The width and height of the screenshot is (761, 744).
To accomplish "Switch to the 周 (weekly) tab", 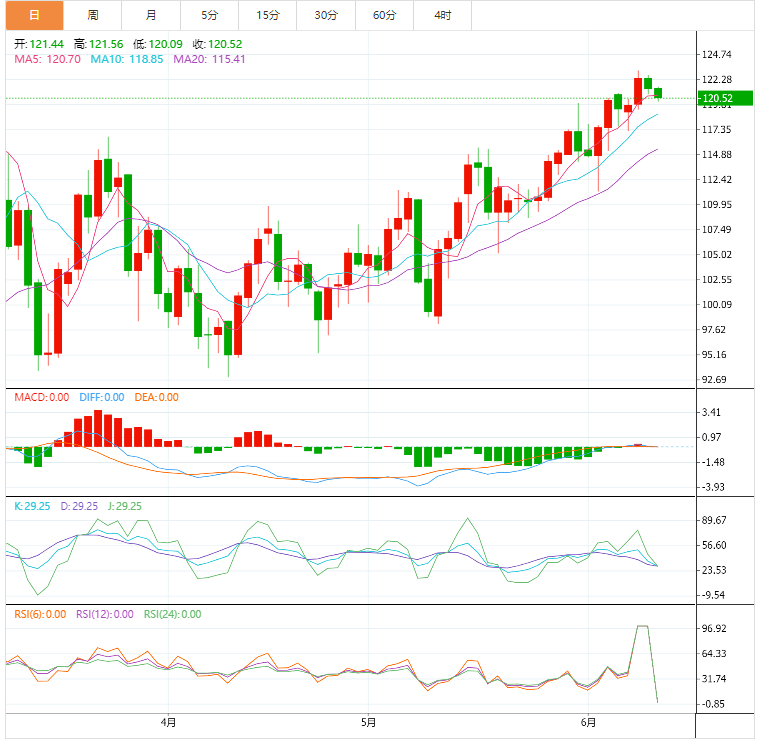I will [x=92, y=15].
